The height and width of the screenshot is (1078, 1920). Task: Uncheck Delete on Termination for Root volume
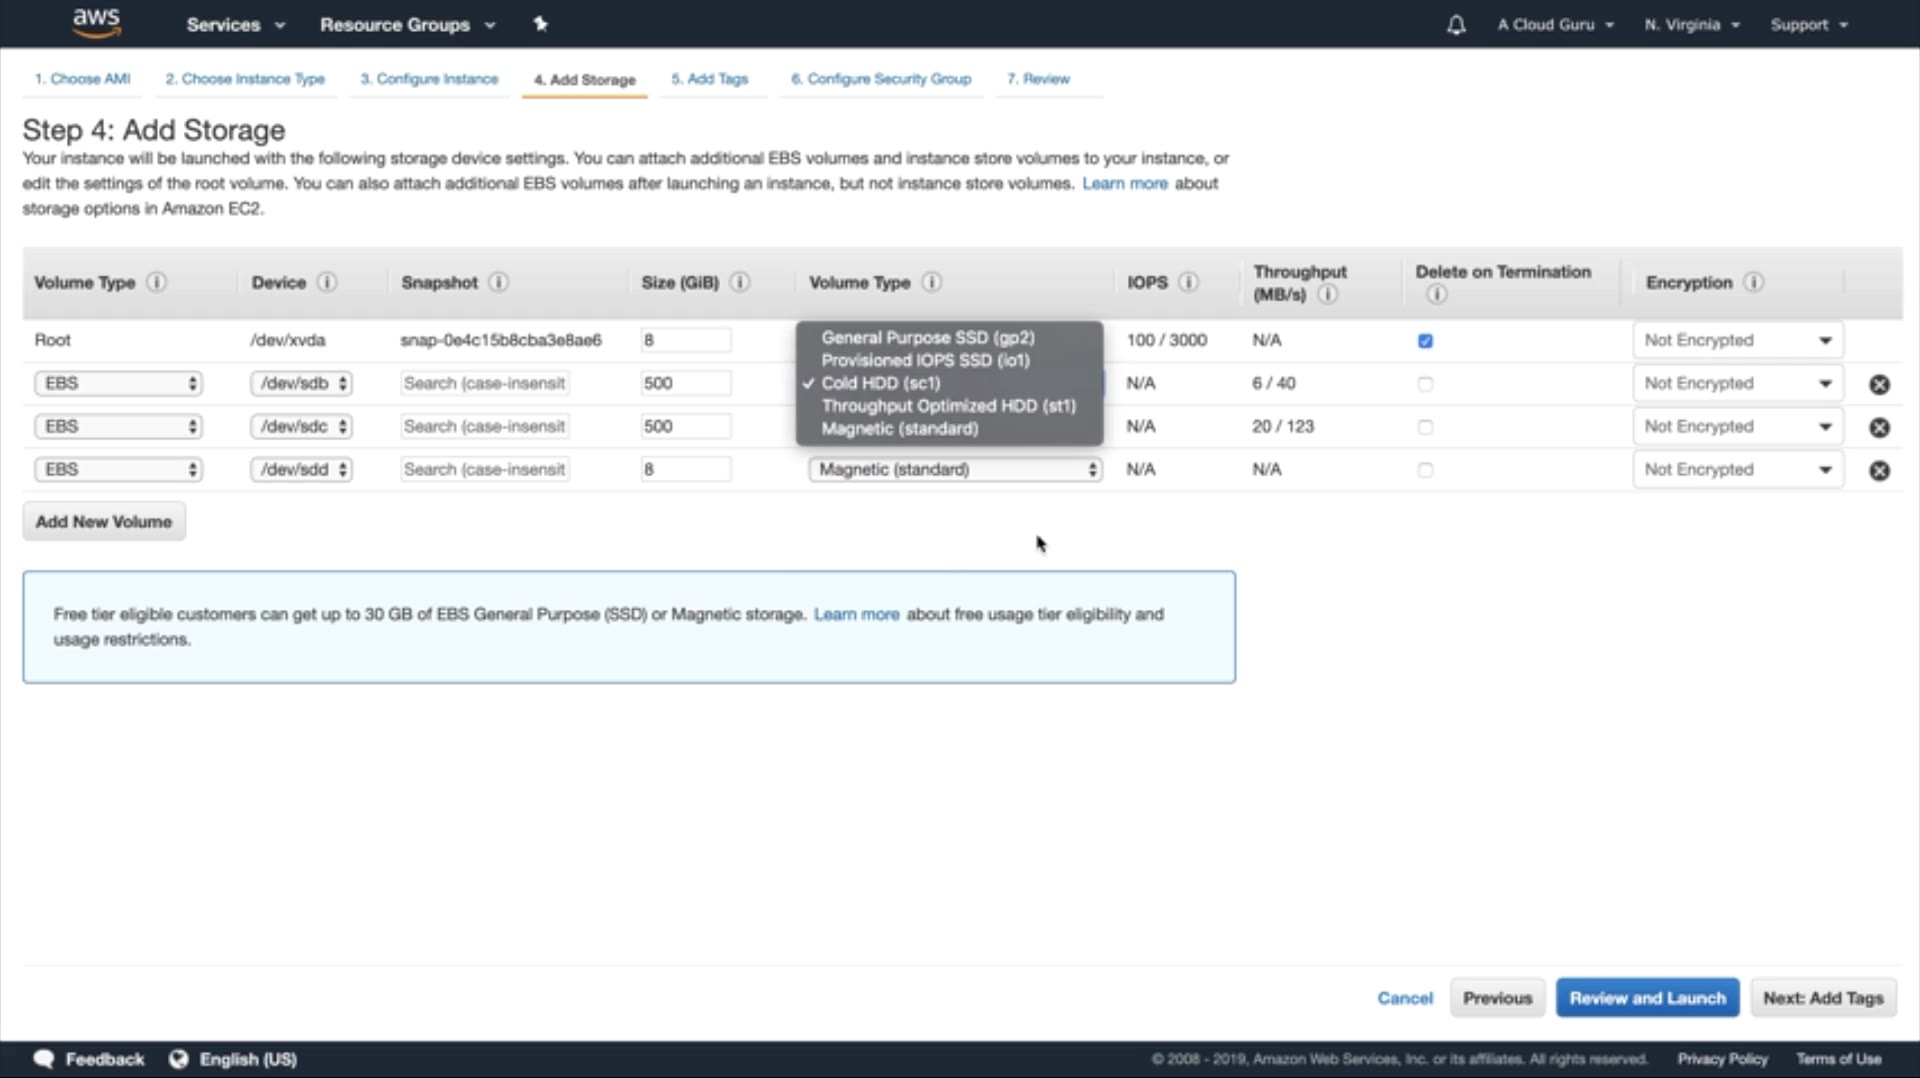point(1425,341)
